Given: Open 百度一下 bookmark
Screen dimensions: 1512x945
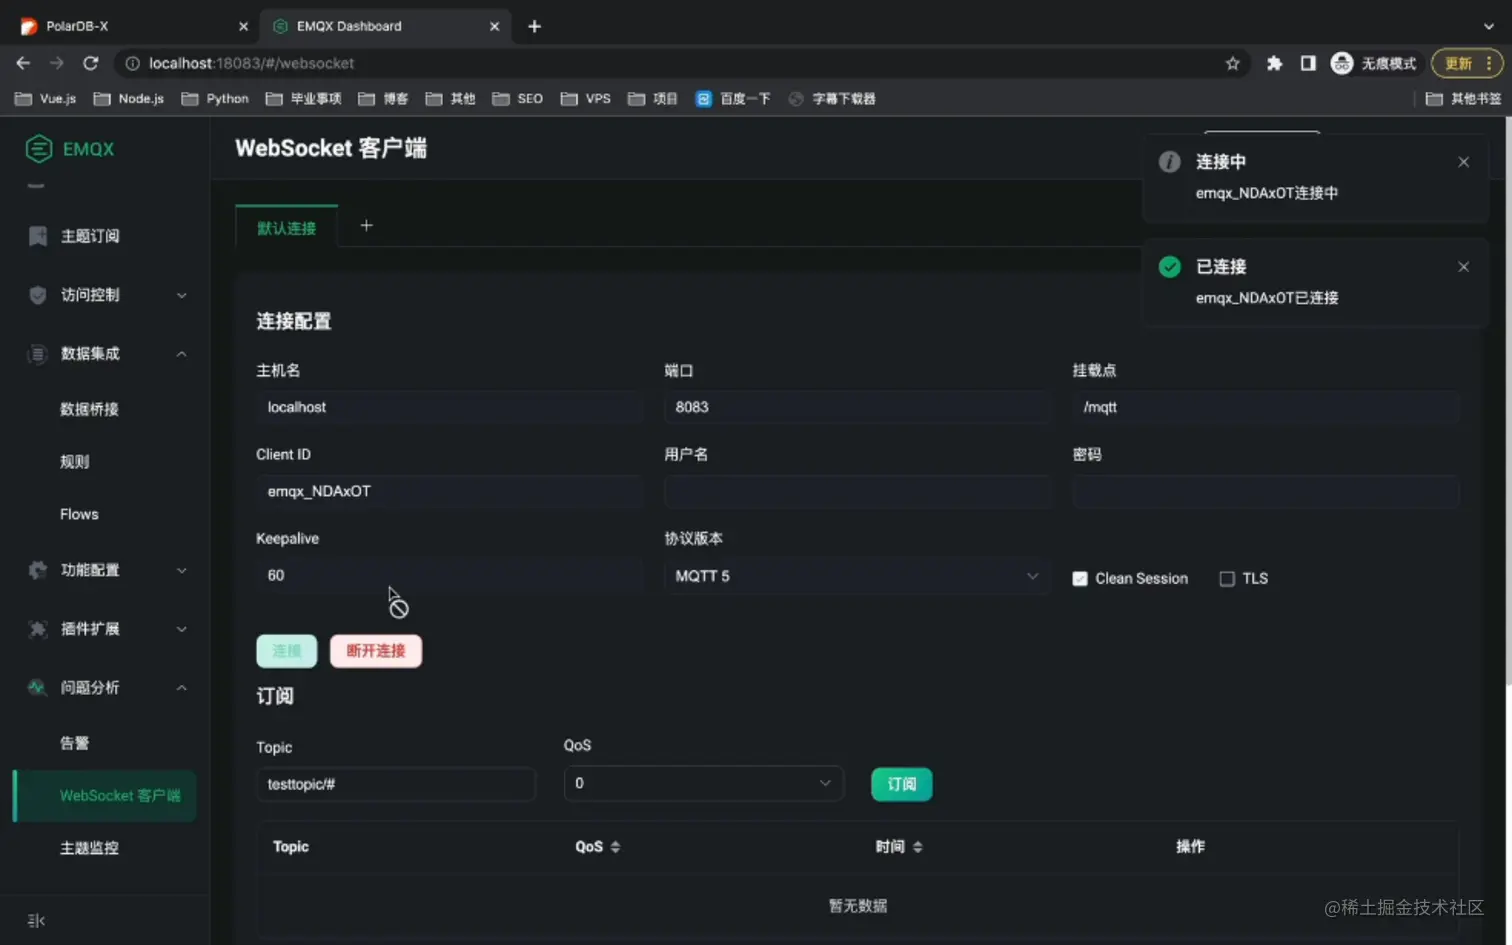Looking at the screenshot, I should [733, 99].
